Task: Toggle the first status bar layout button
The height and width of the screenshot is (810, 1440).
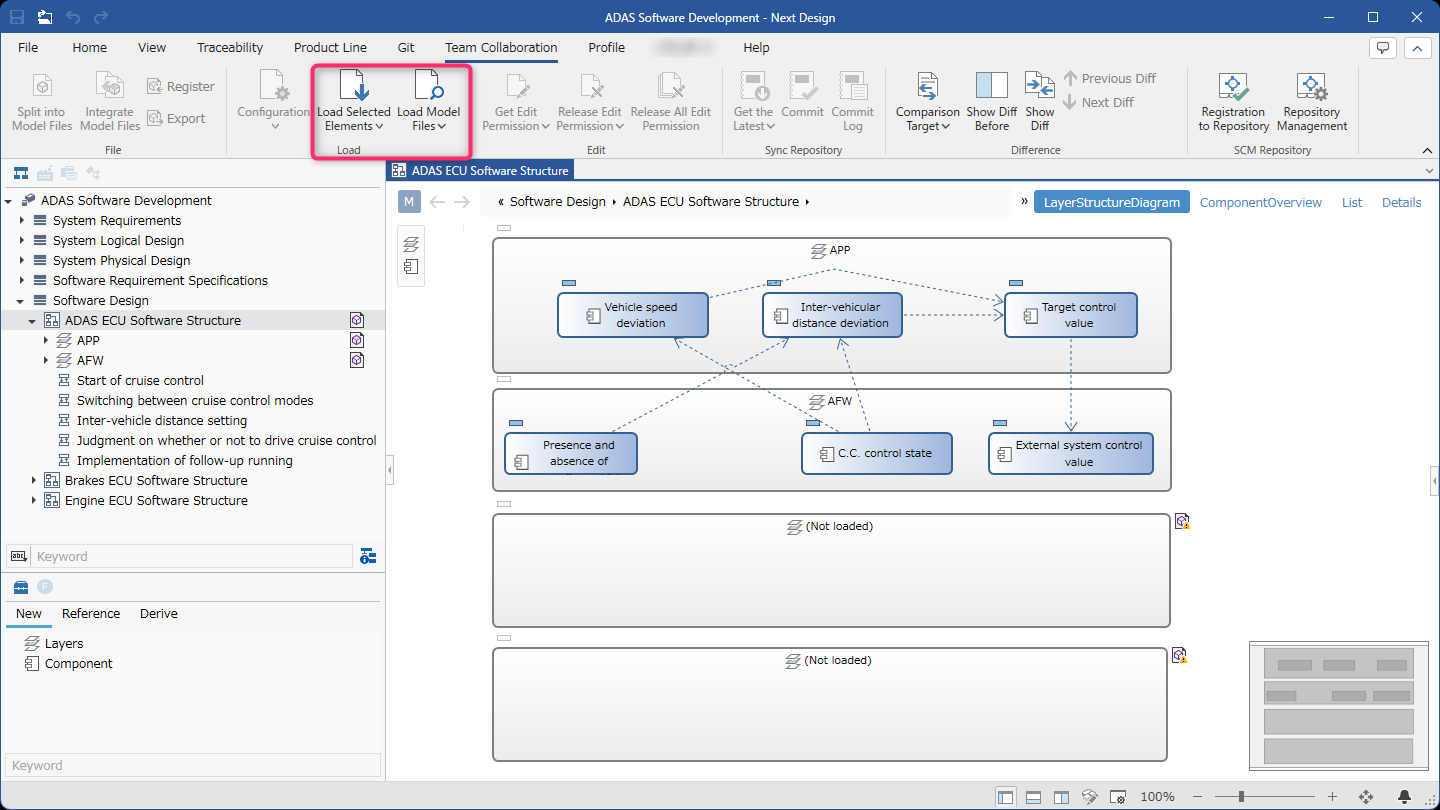Action: 1006,797
